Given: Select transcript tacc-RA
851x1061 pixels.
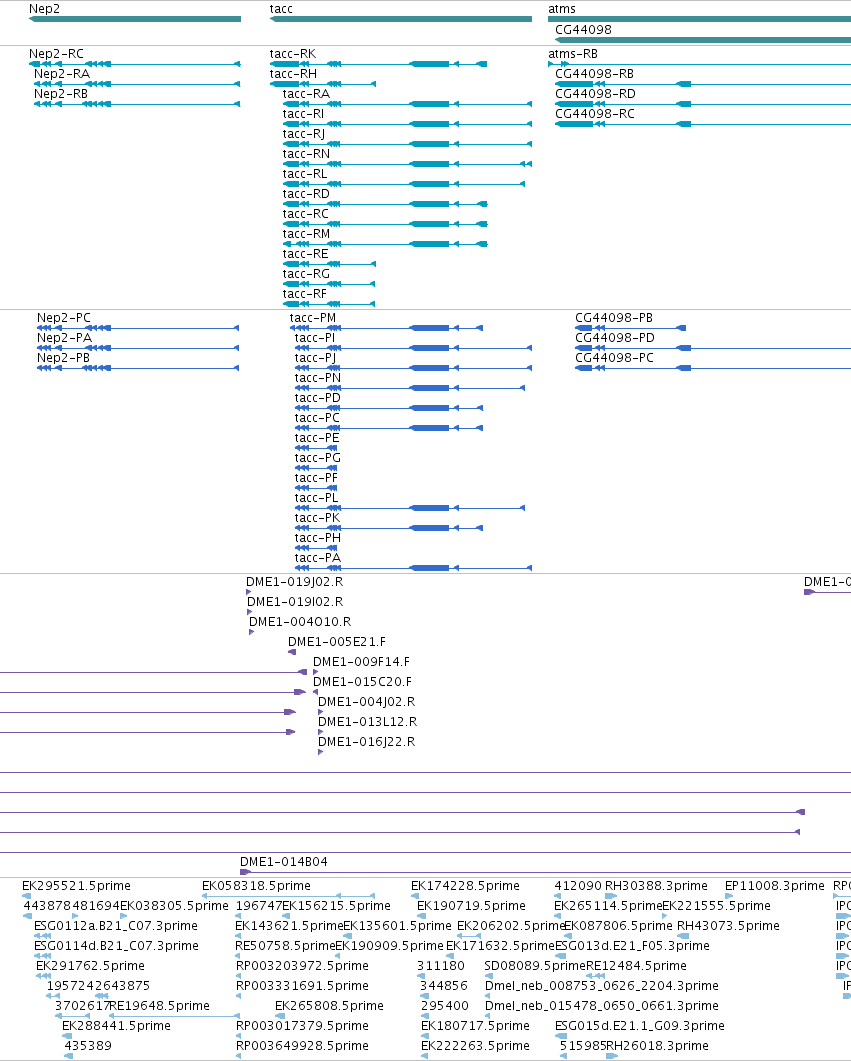Looking at the screenshot, I should 306,93.
